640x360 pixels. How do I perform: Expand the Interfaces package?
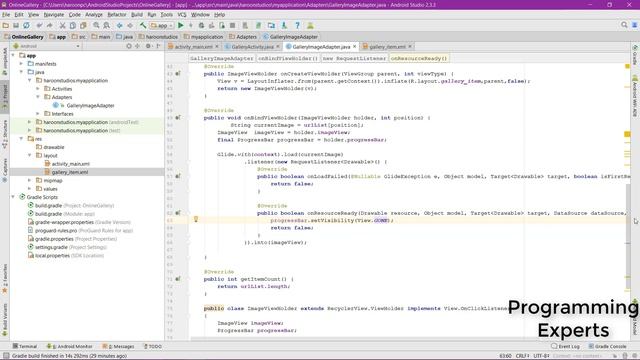pyautogui.click(x=38, y=113)
